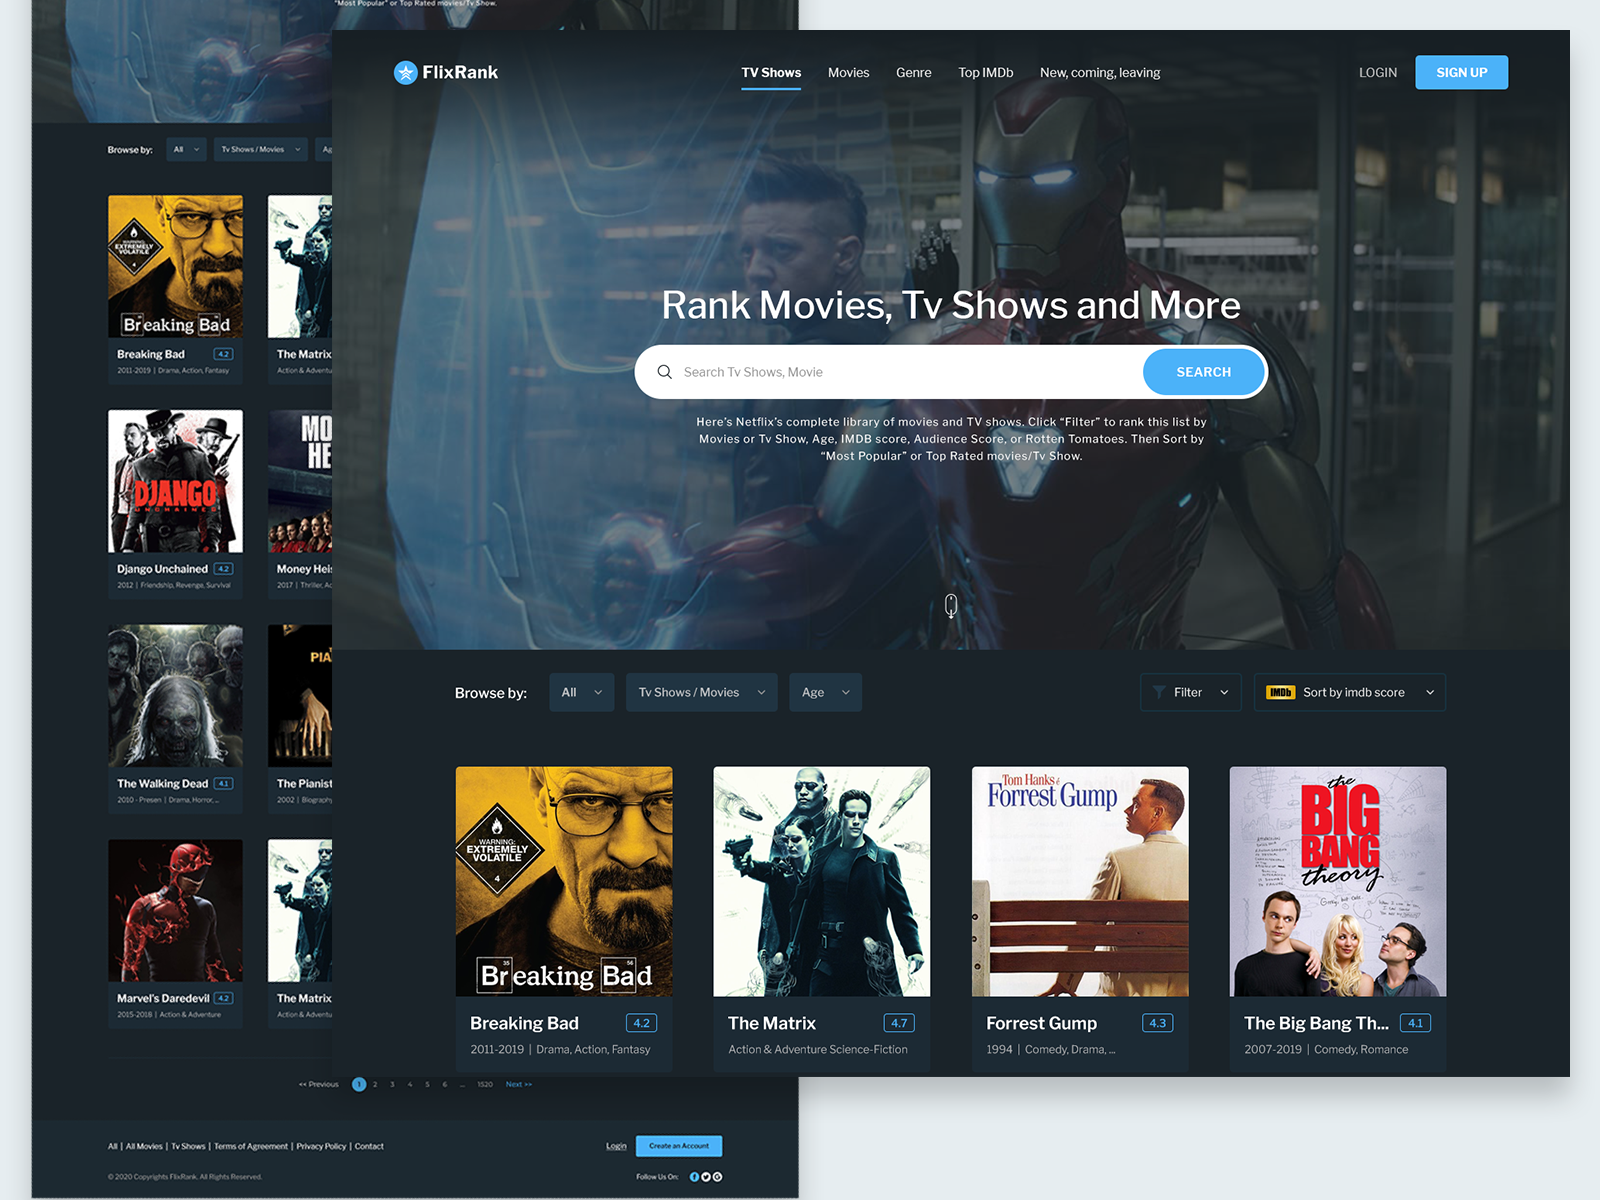Click the scroll-down mouse icon in hero
This screenshot has height=1200, width=1600.
tap(951, 605)
